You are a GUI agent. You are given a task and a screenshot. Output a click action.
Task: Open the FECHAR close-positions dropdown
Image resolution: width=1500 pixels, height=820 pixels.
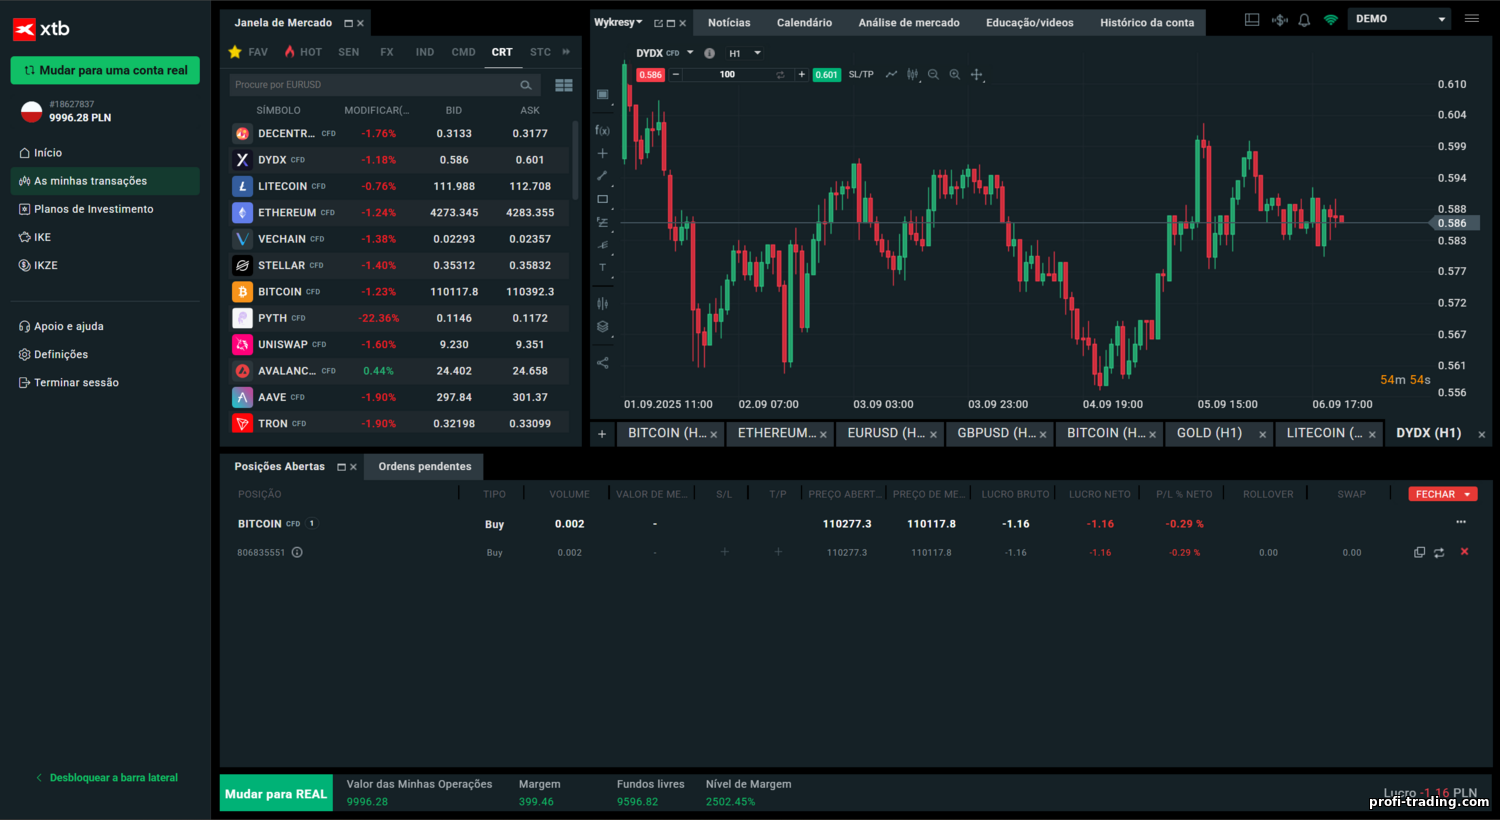1468,494
